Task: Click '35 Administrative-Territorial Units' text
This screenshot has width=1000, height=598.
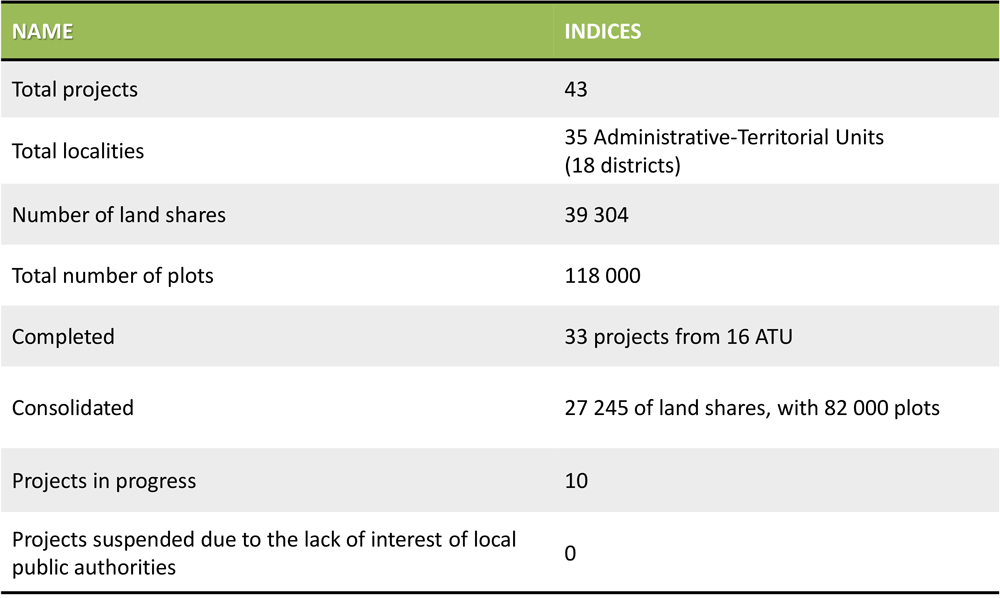Action: pos(724,137)
